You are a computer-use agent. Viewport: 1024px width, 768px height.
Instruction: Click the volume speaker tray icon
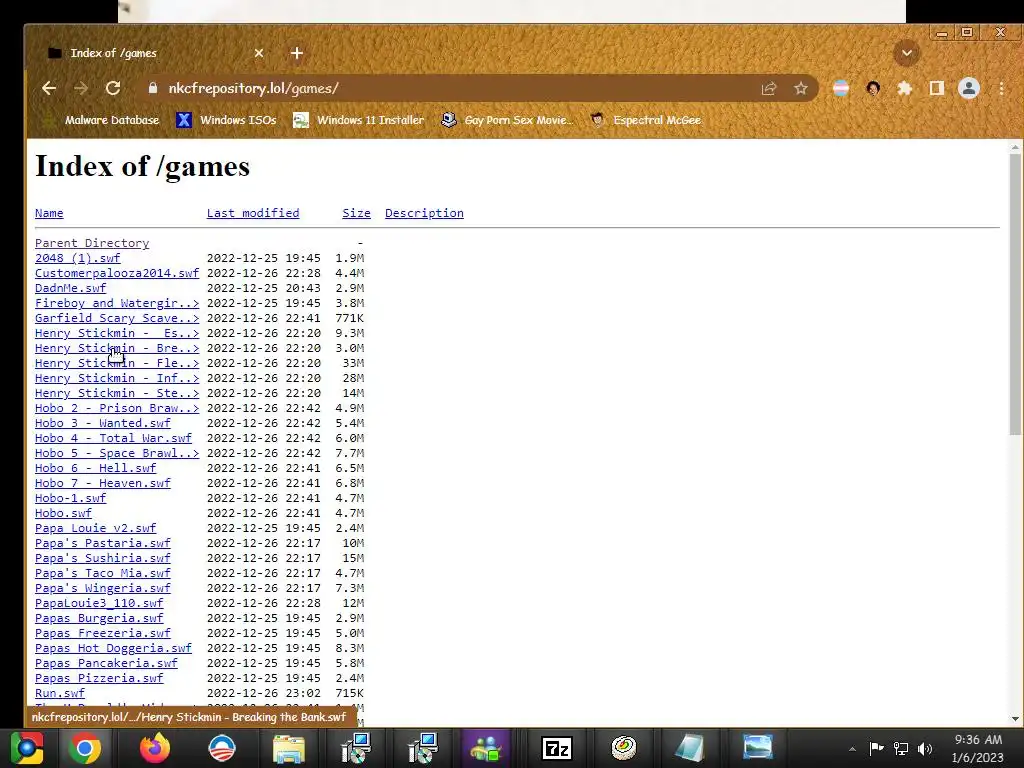[x=925, y=748]
